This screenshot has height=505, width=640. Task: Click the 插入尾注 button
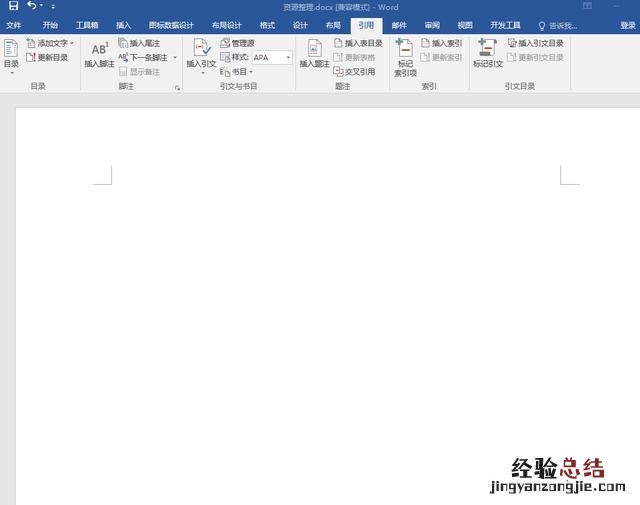click(139, 43)
